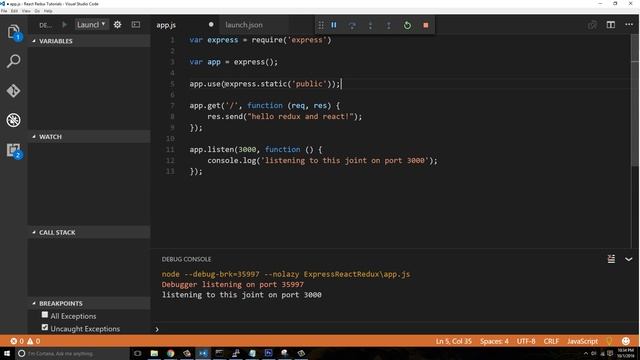
Task: Step over in the debug toolbar
Action: [x=352, y=25]
